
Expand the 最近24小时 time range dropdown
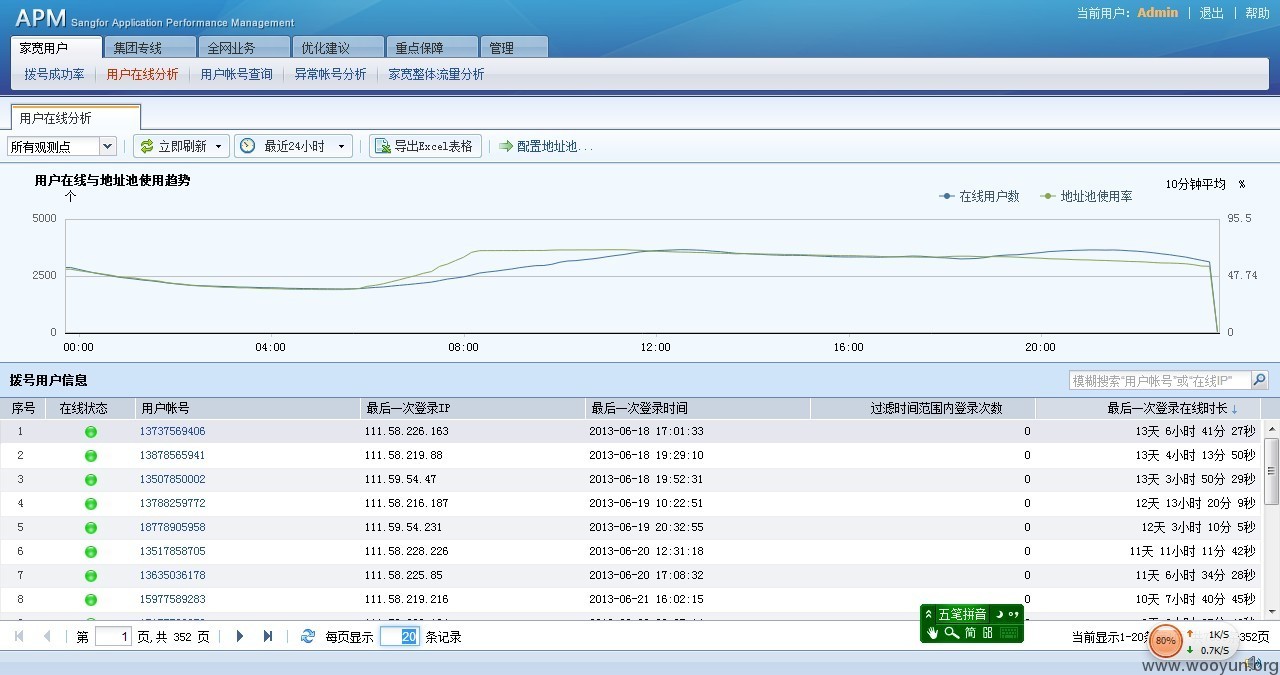(x=341, y=147)
